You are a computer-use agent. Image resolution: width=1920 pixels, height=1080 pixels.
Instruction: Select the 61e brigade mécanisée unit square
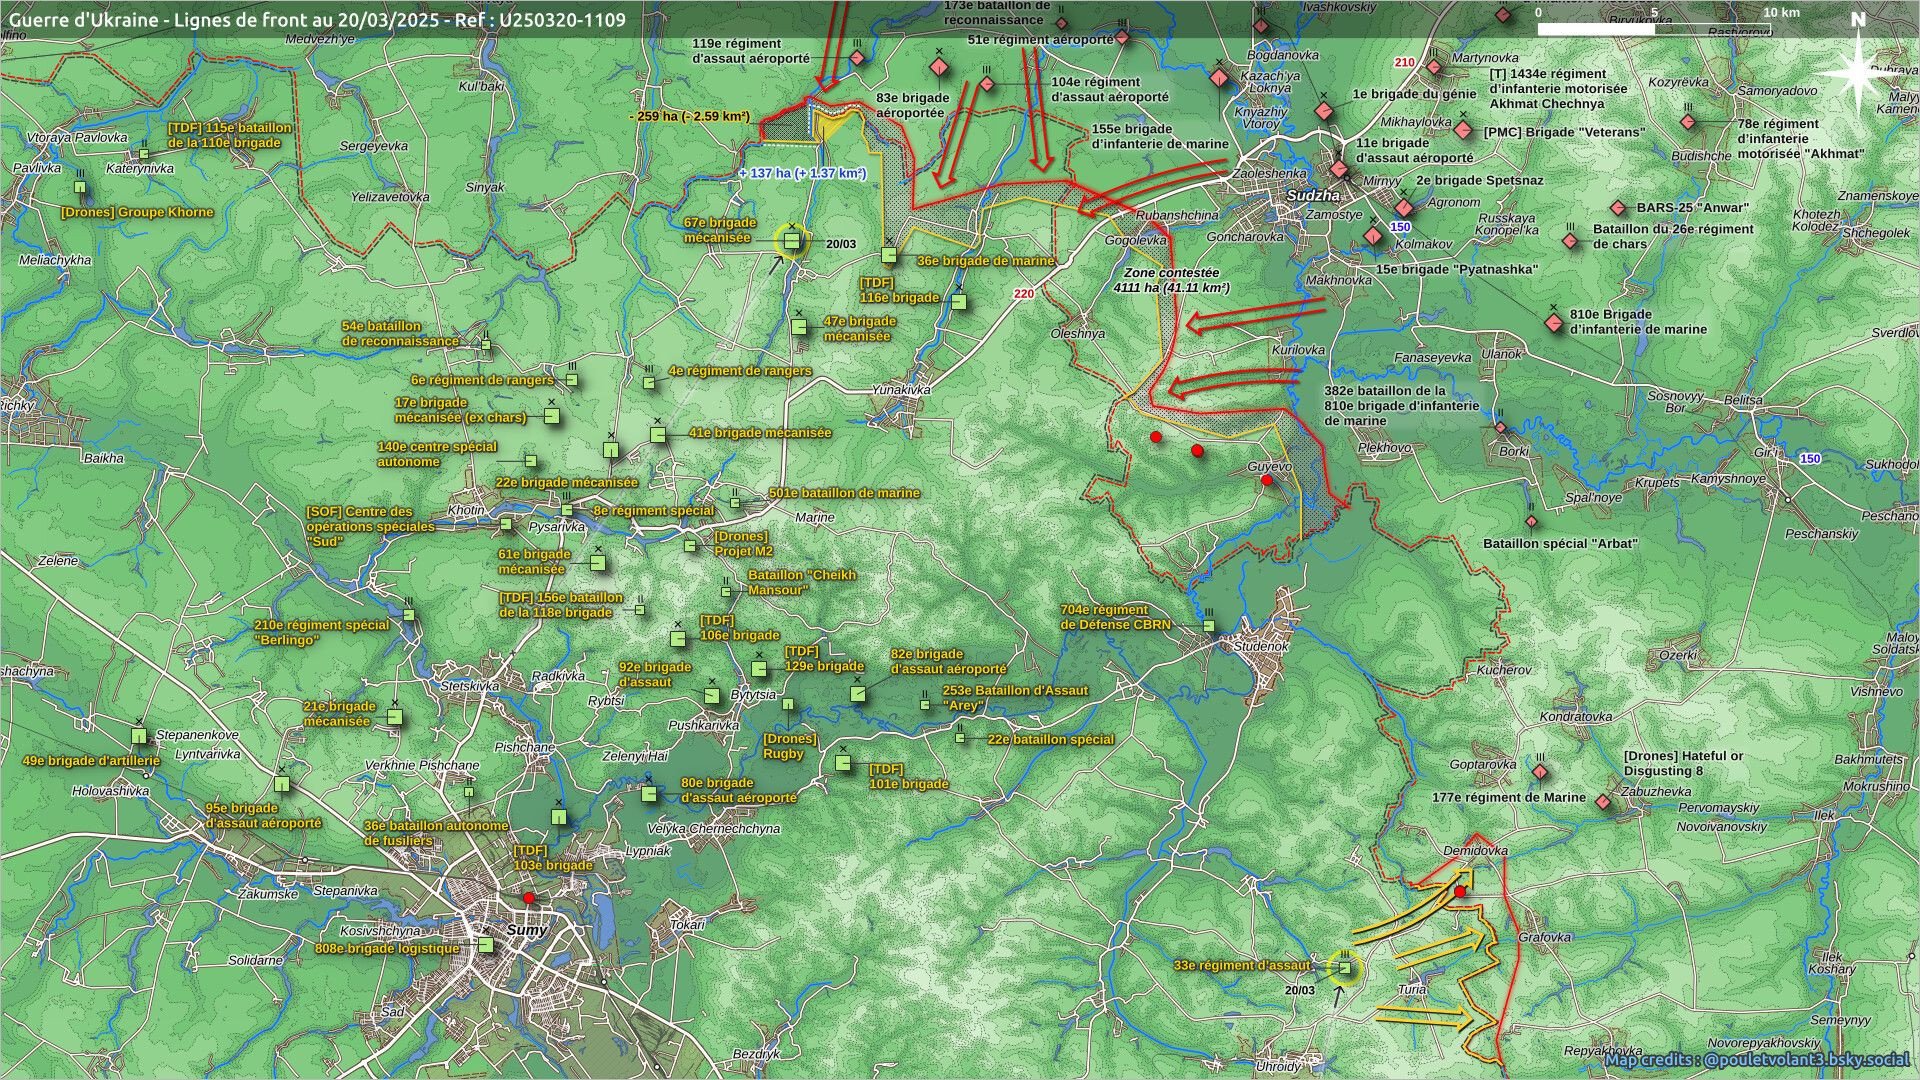(x=598, y=563)
